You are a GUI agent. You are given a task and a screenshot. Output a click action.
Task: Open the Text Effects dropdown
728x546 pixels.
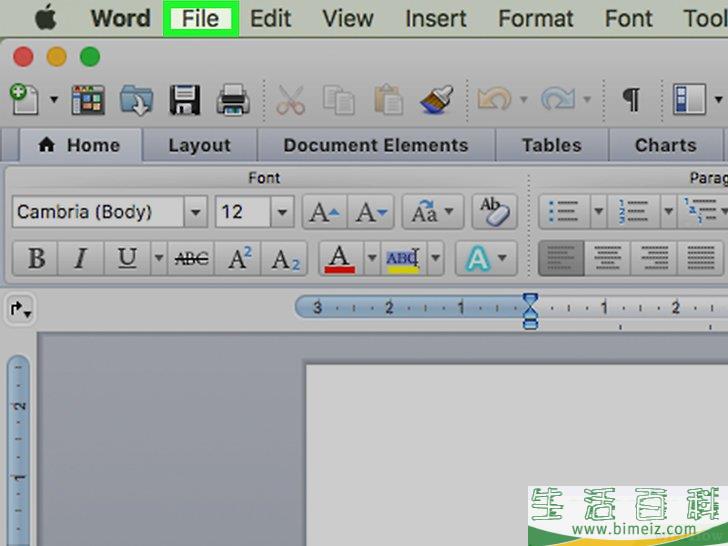tap(487, 258)
